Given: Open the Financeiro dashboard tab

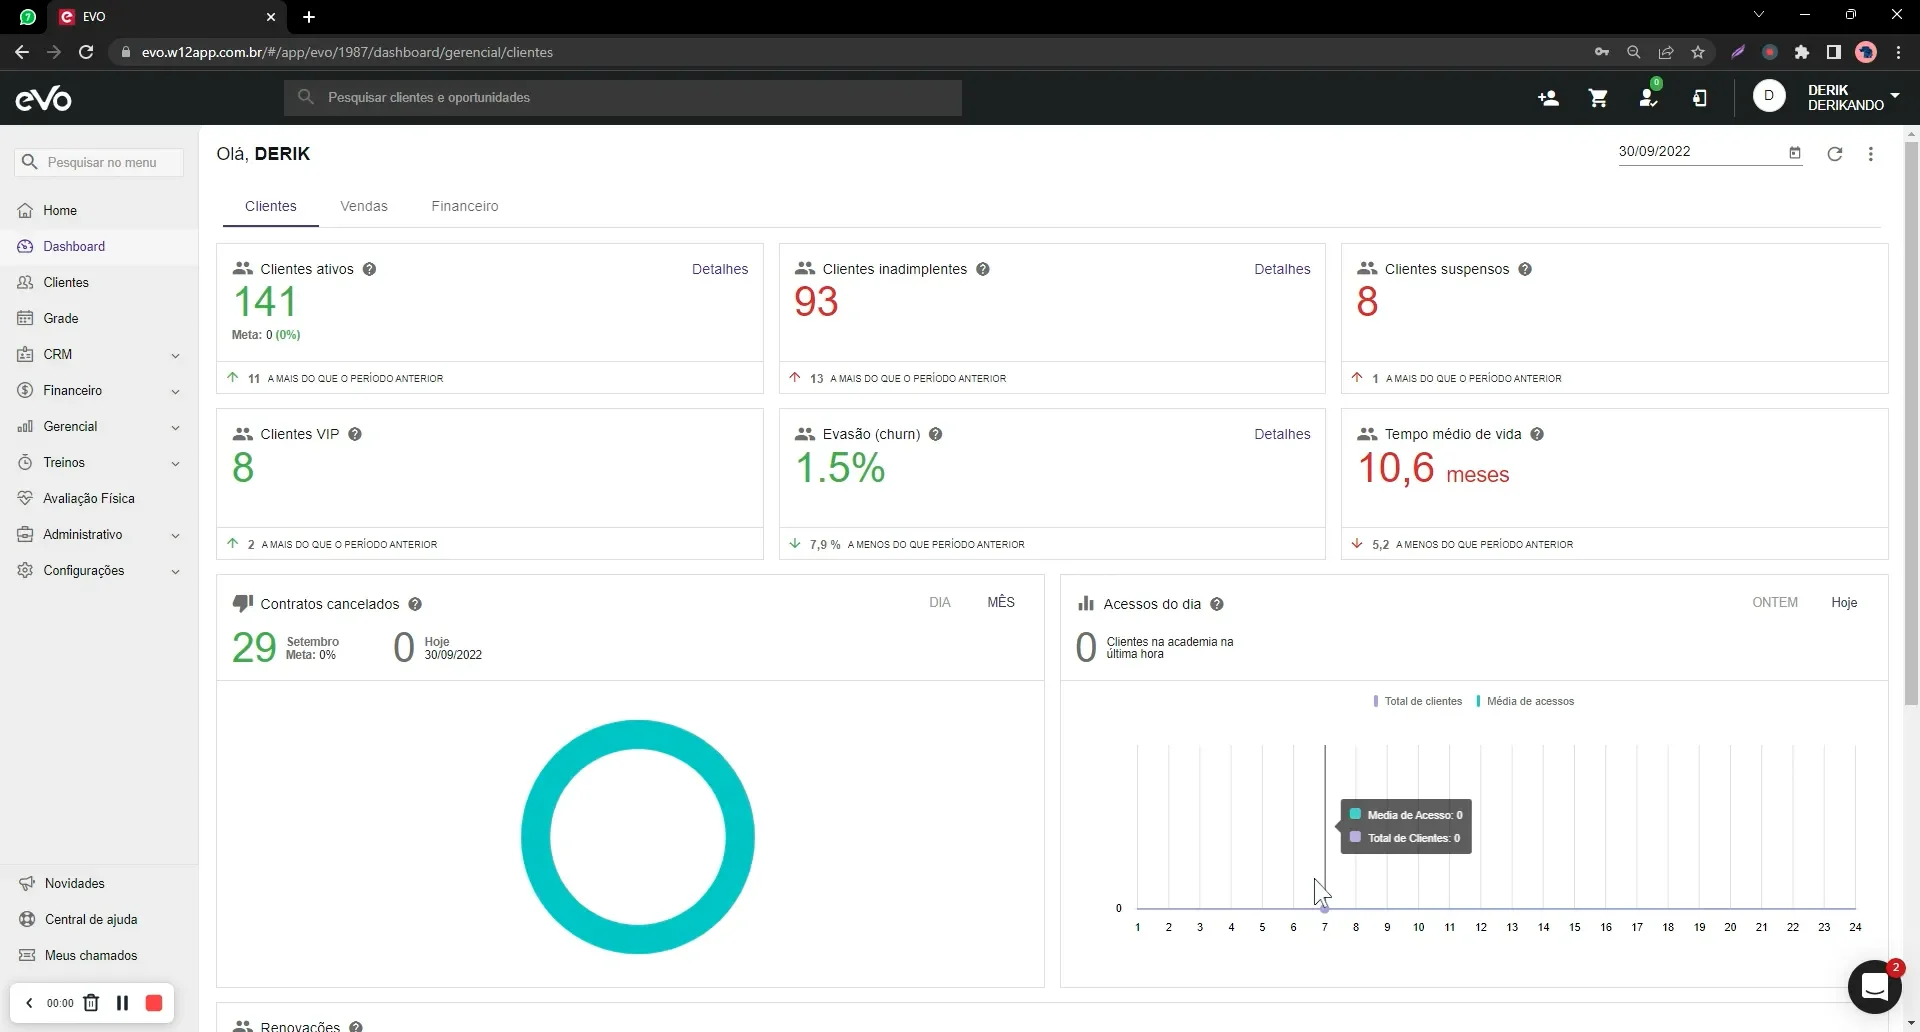Looking at the screenshot, I should [x=464, y=206].
